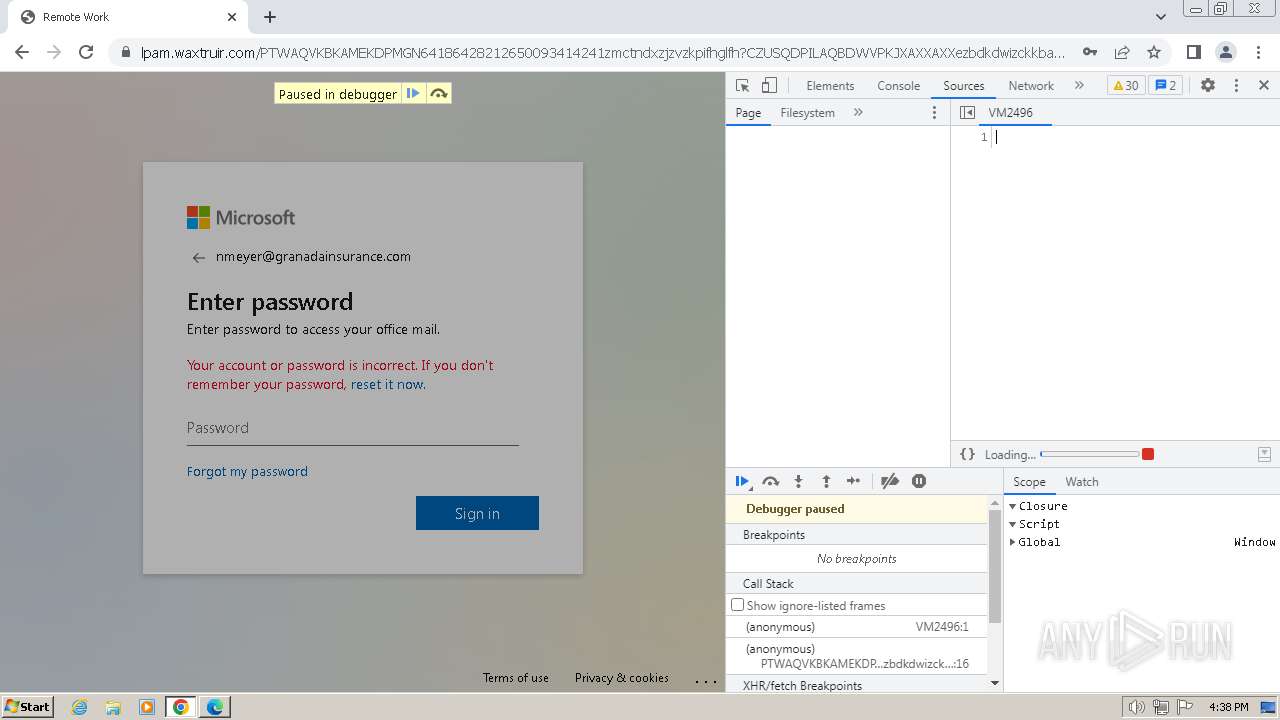Switch to the Network tab
This screenshot has height=720, width=1280.
(1031, 86)
